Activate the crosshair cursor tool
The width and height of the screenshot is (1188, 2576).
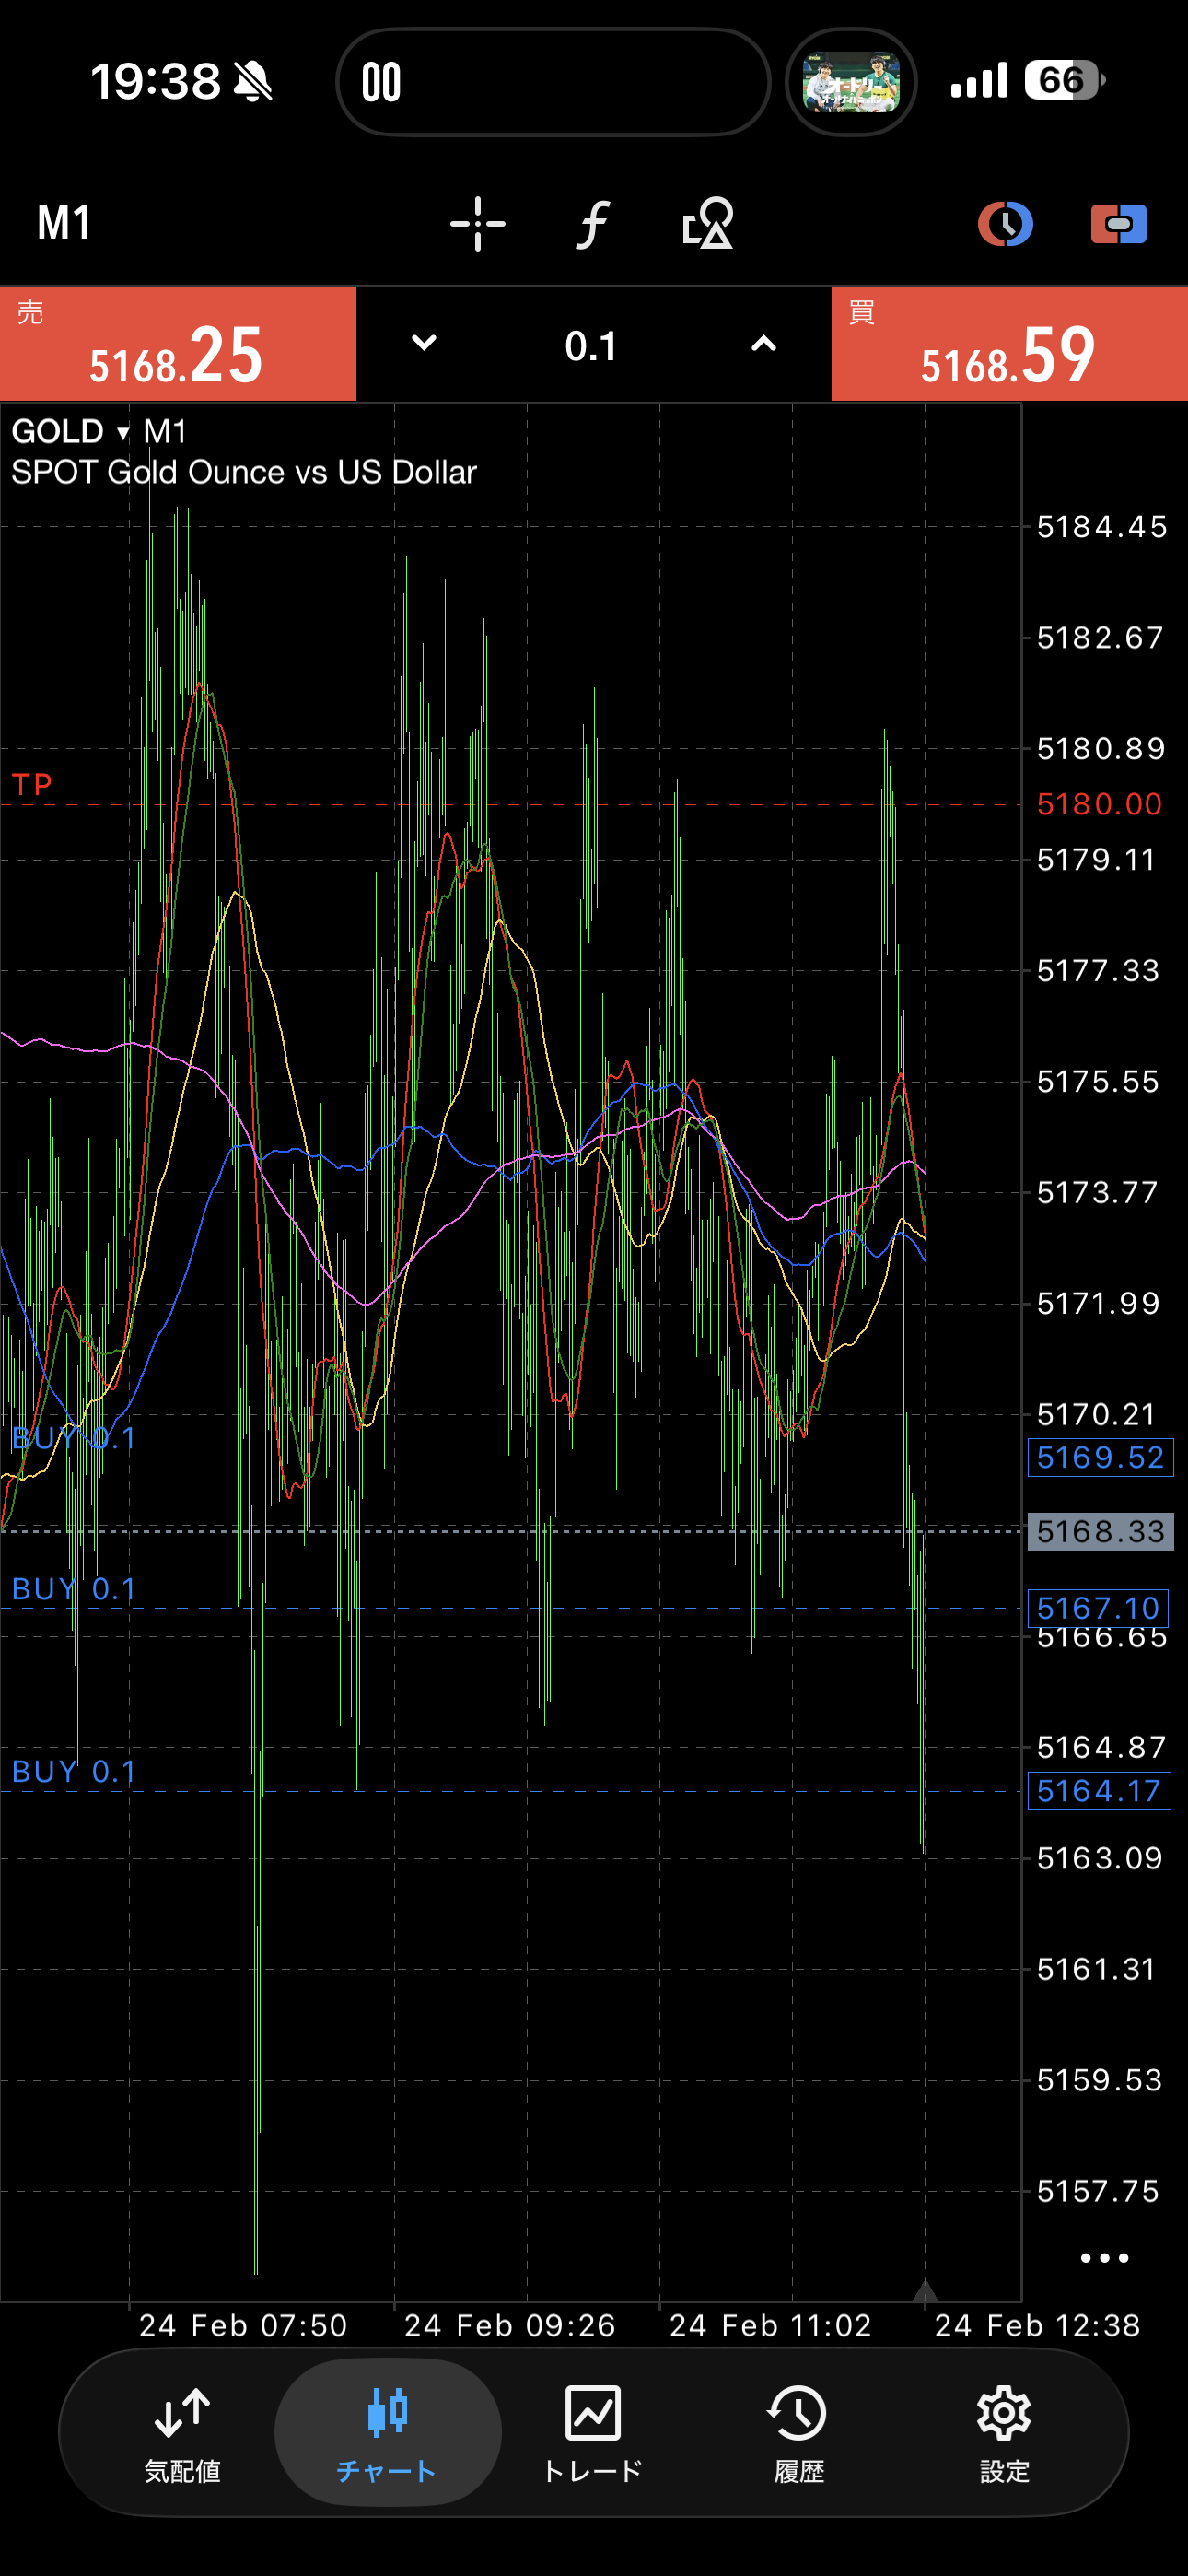[477, 223]
